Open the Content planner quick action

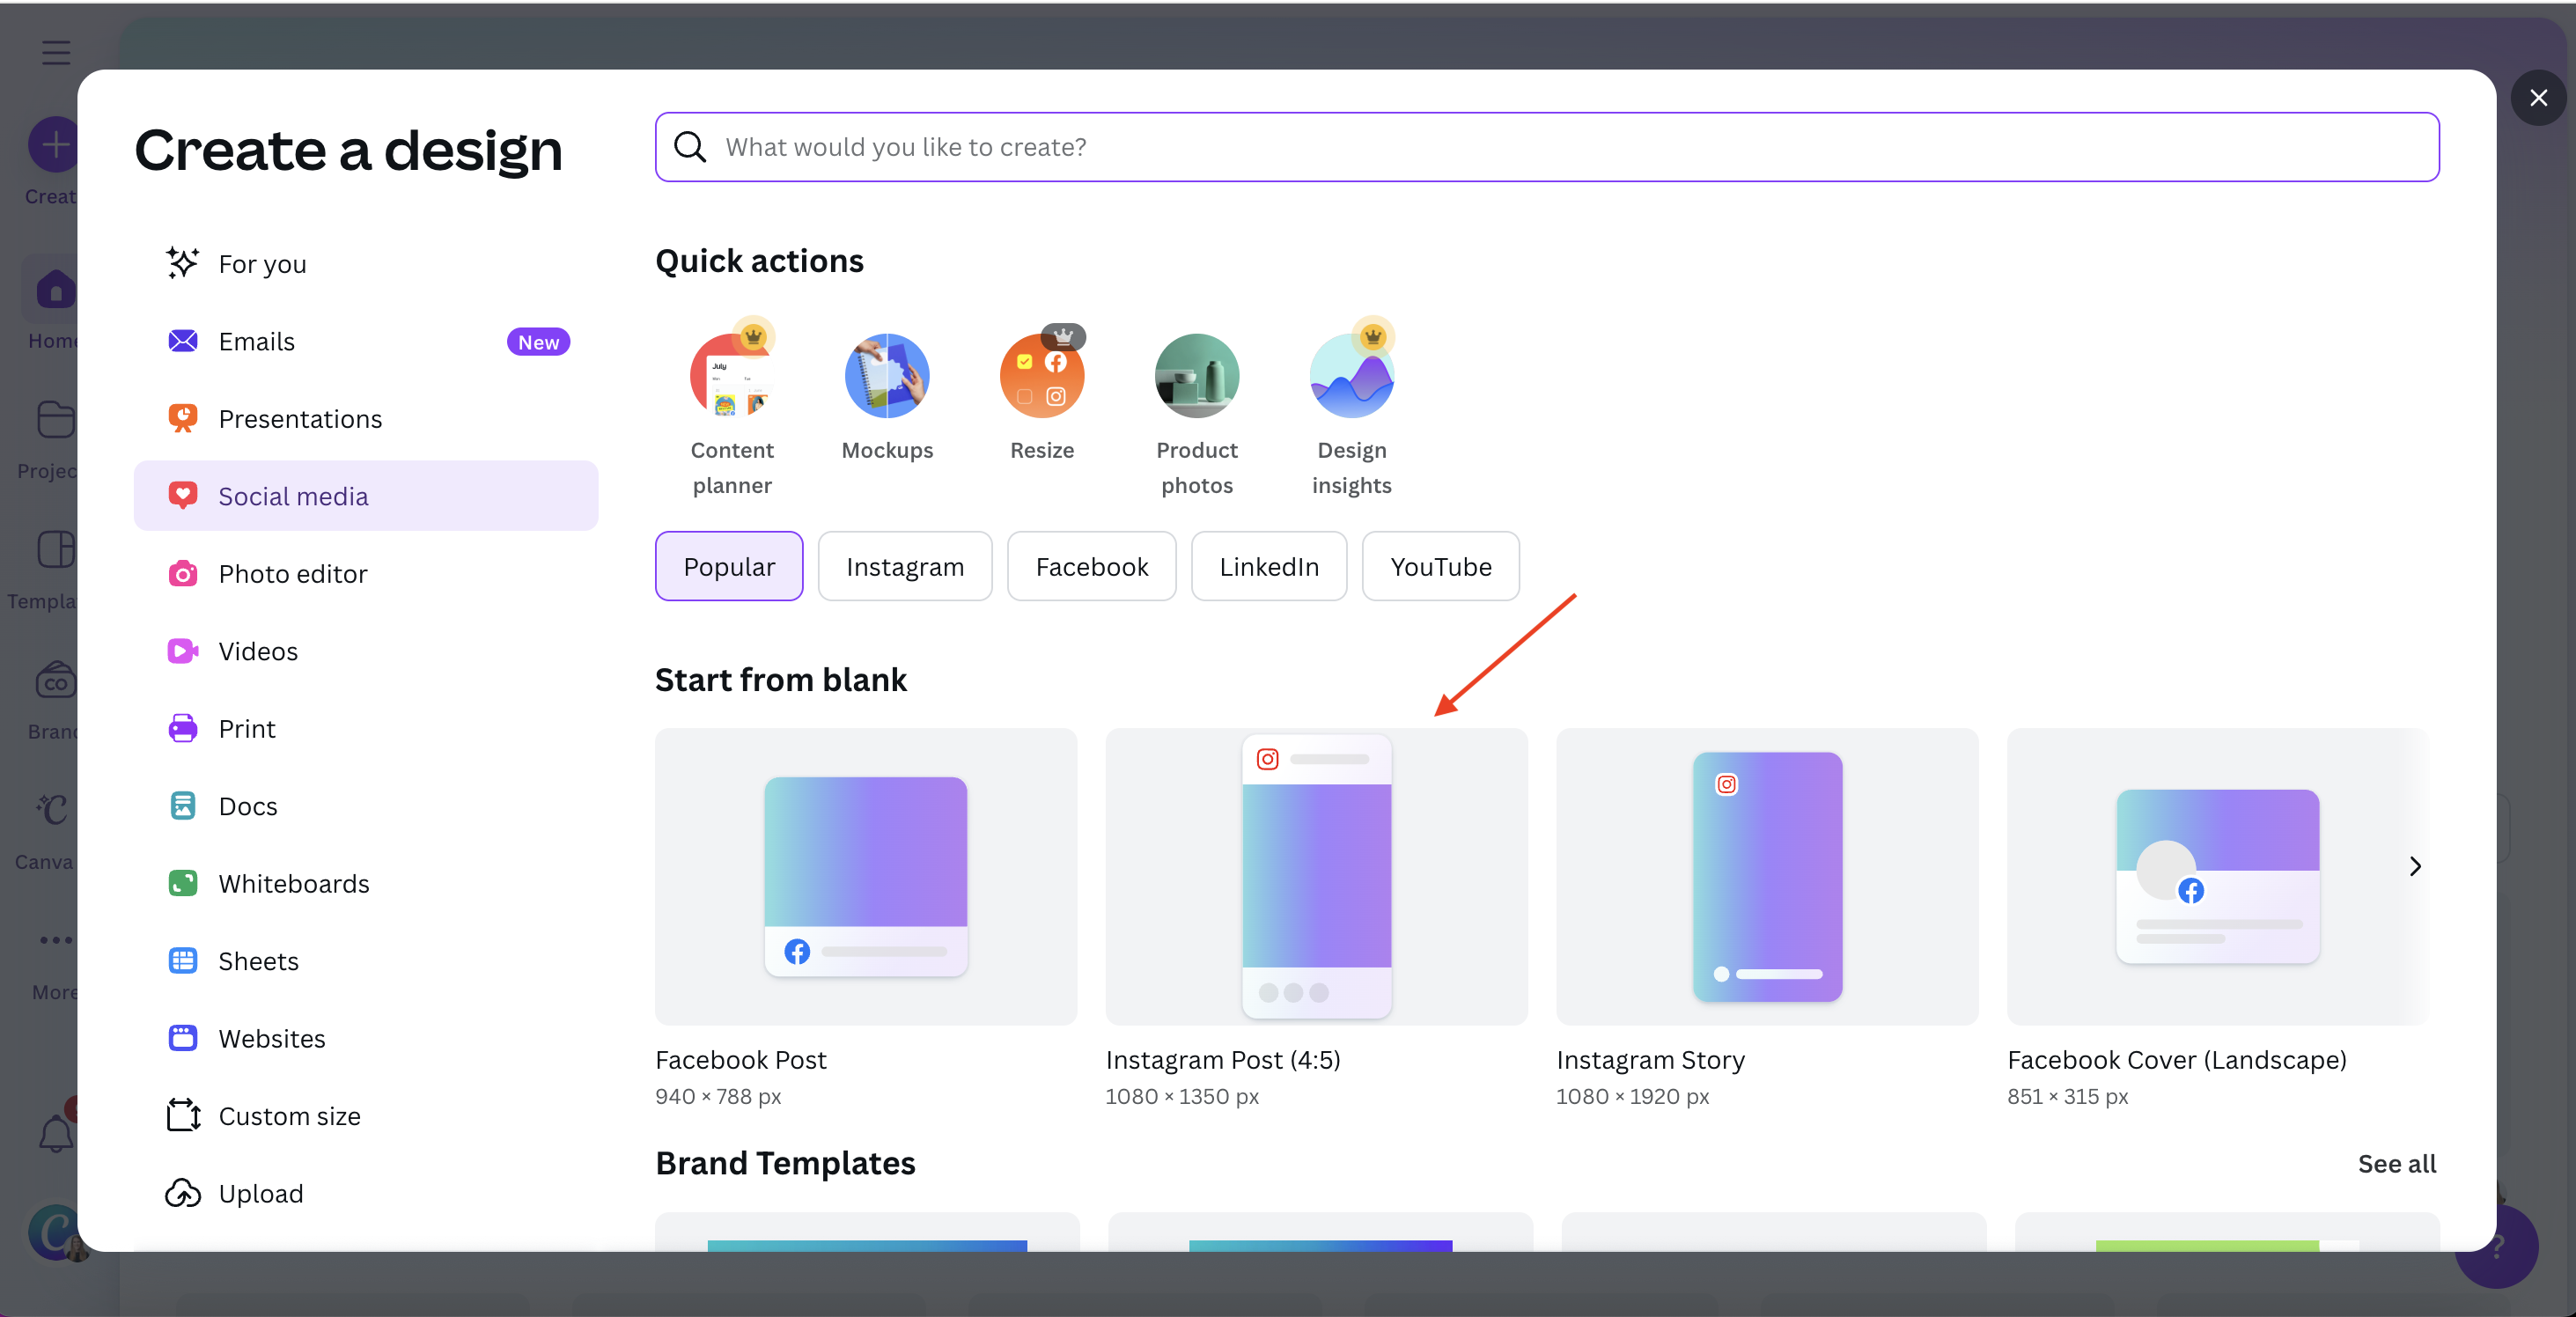[732, 377]
